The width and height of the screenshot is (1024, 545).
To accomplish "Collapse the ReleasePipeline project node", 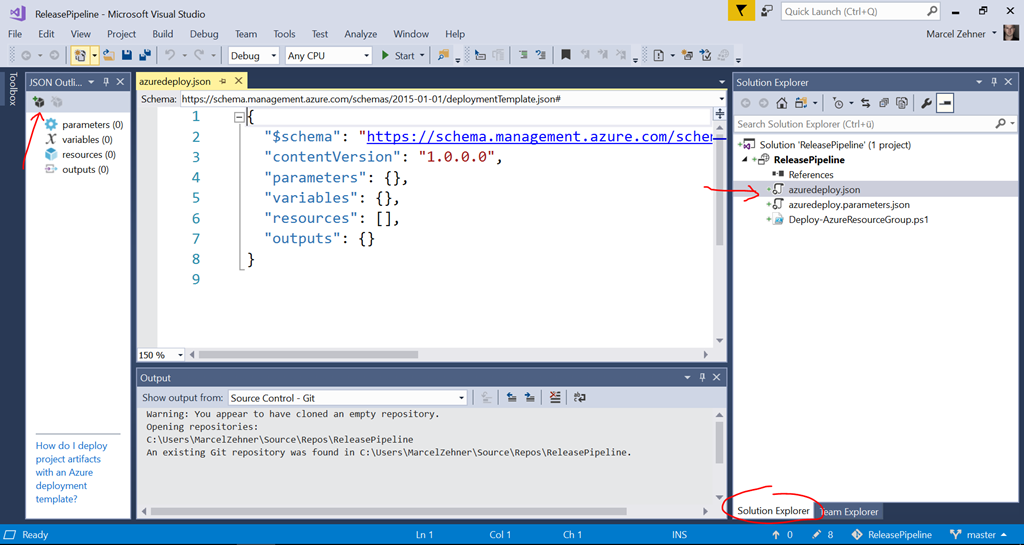I will pos(745,160).
